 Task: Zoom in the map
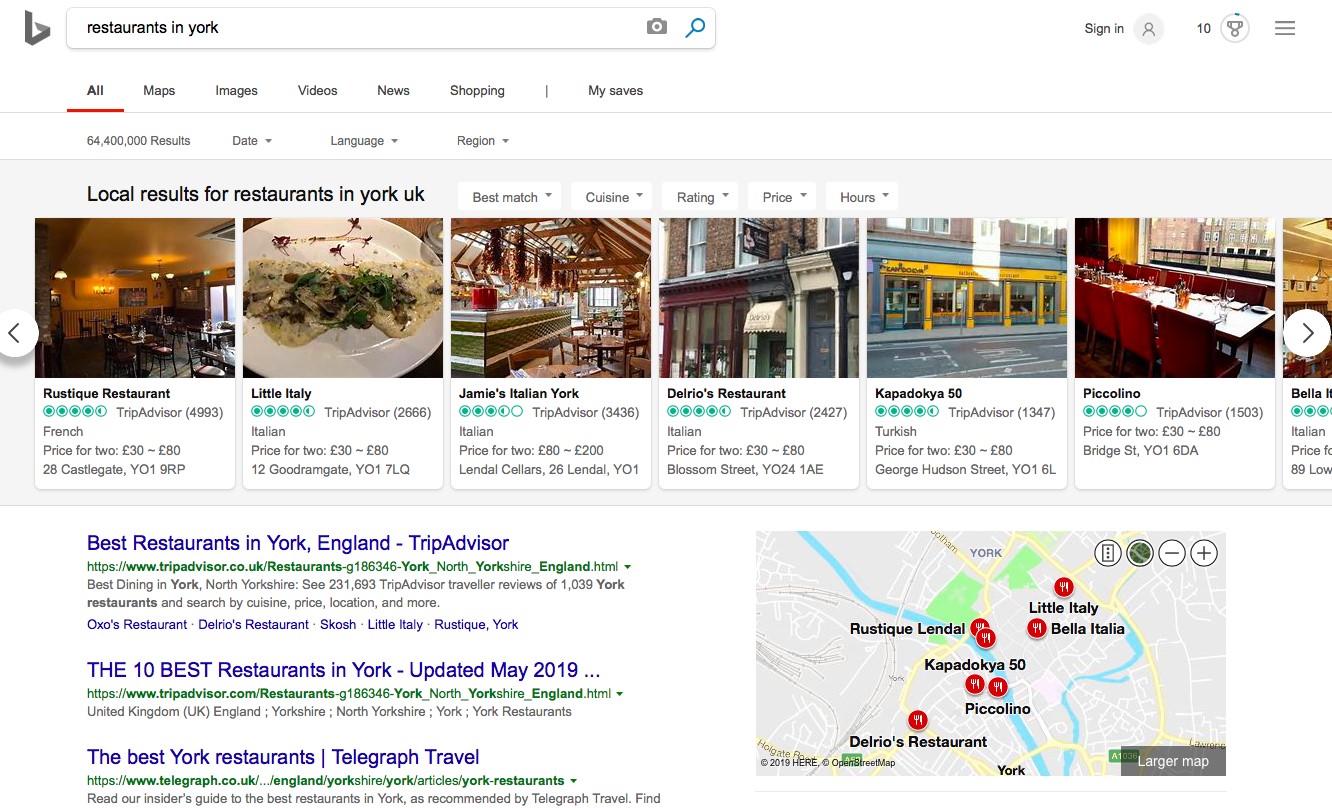click(1204, 553)
